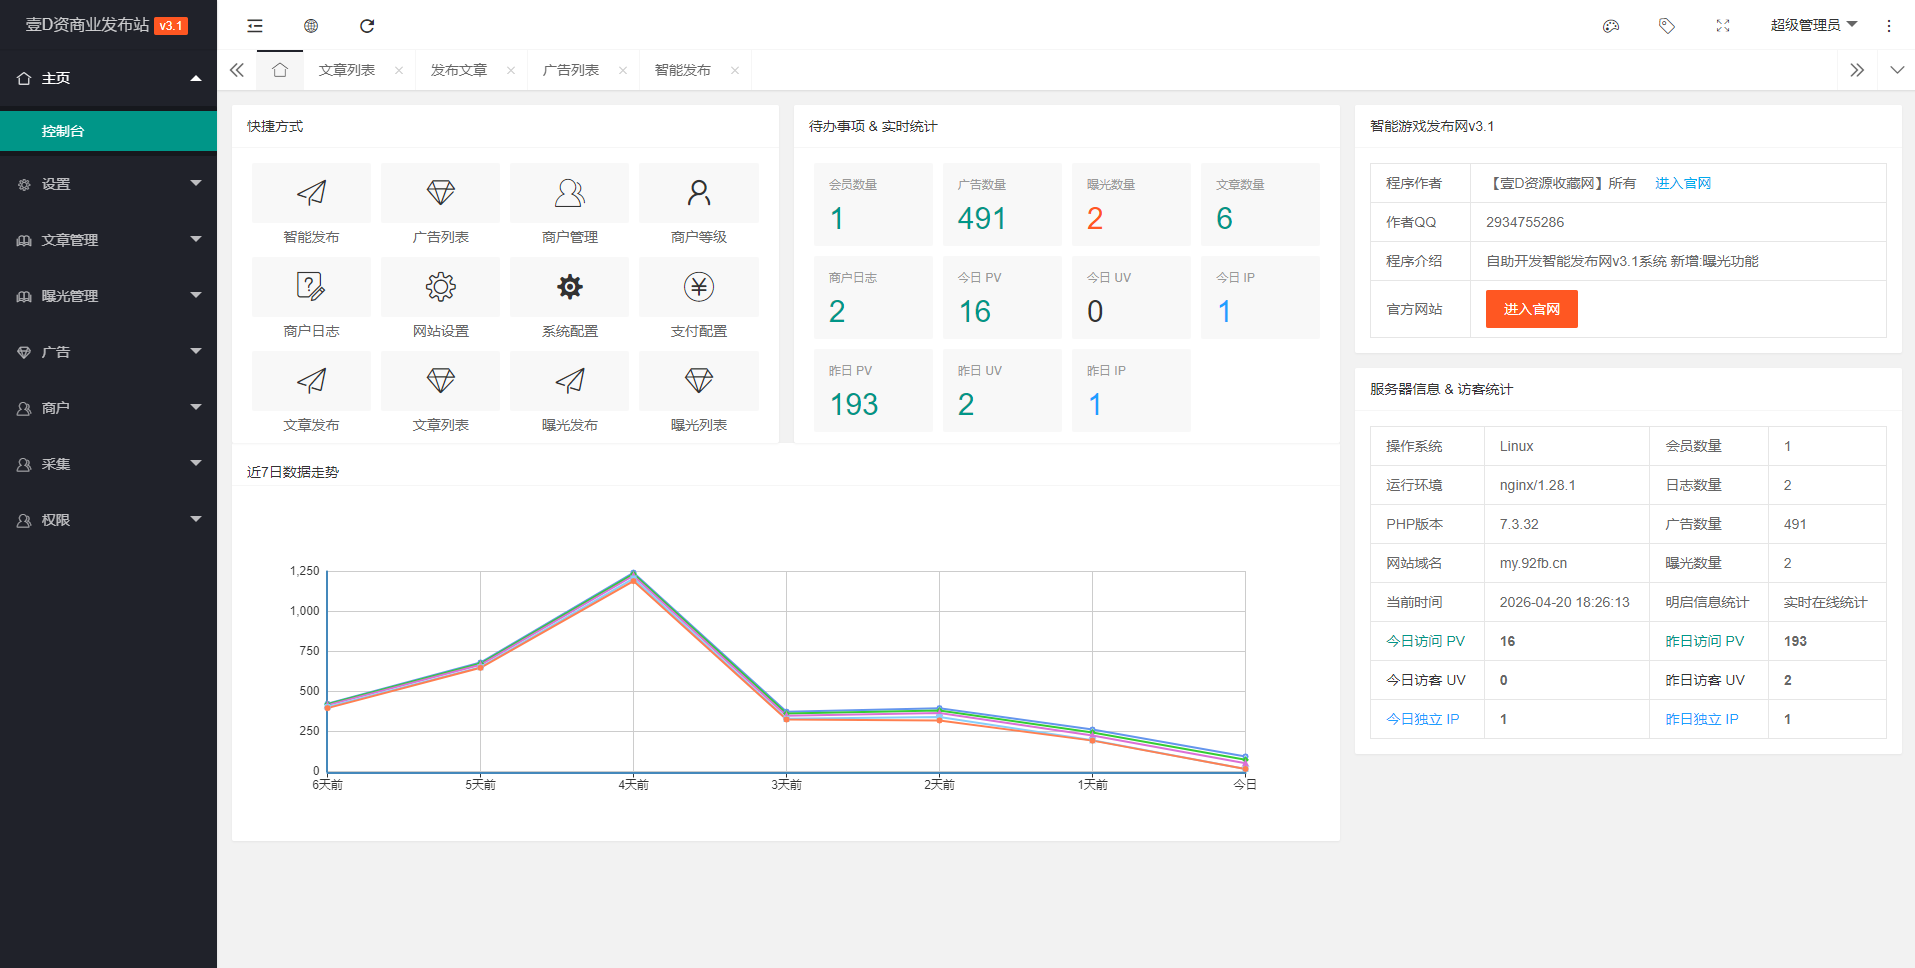Screen dimensions: 1915x968
Task: Open 支付配置 yen shortcut icon
Action: pos(698,287)
